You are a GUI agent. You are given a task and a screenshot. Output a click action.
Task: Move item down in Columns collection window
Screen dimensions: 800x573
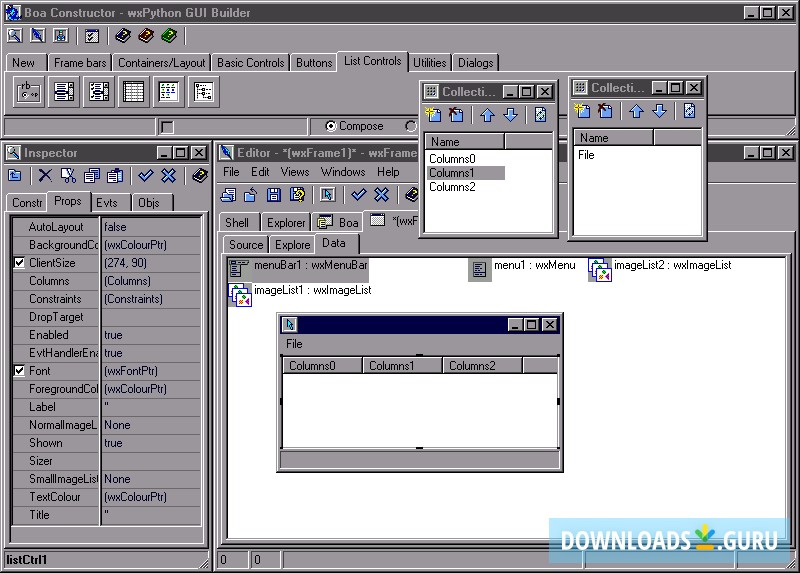pyautogui.click(x=511, y=115)
